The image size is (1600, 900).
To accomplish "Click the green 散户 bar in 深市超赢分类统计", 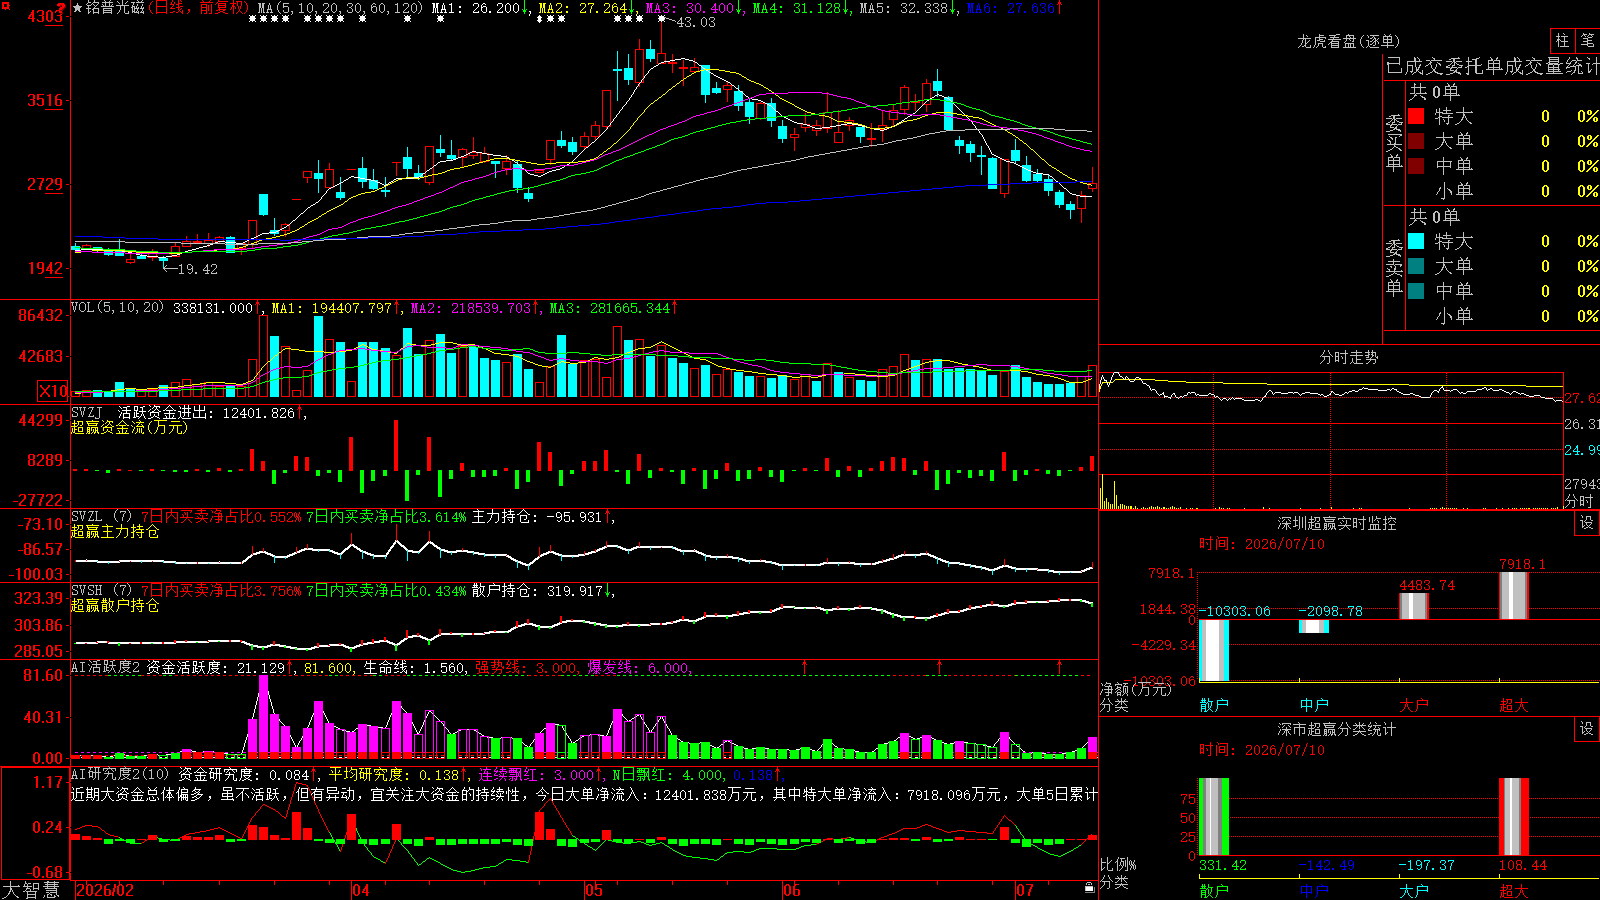I will click(x=1214, y=816).
